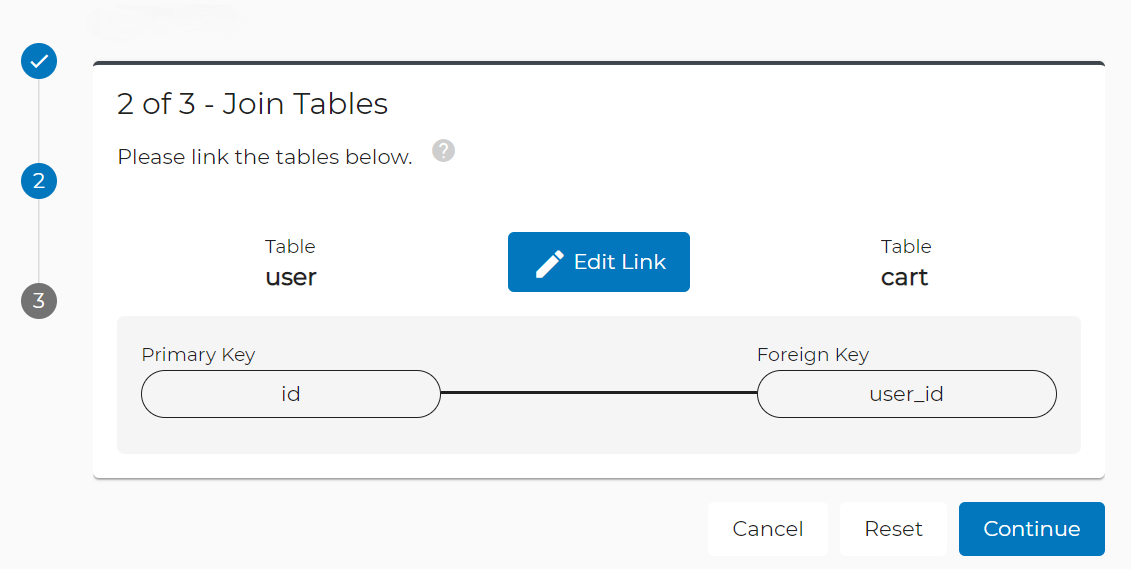
Task: Click the Table label above user
Action: [x=290, y=247]
